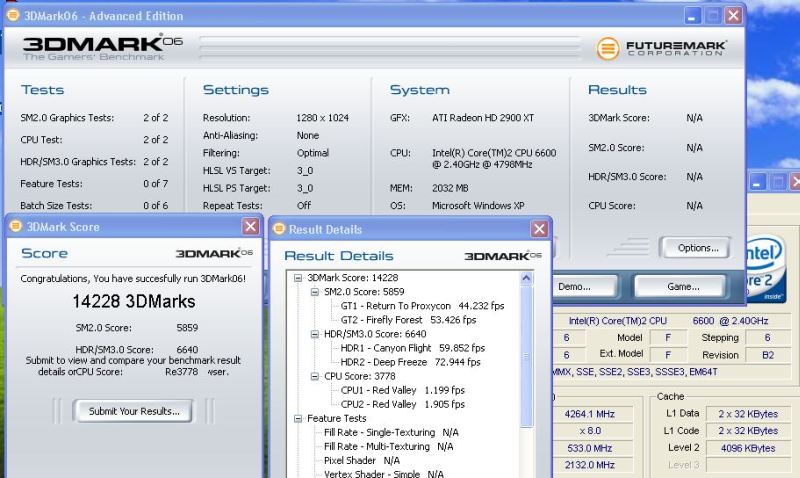Click the 3DMark06 title bar orange icon

(x=13, y=15)
